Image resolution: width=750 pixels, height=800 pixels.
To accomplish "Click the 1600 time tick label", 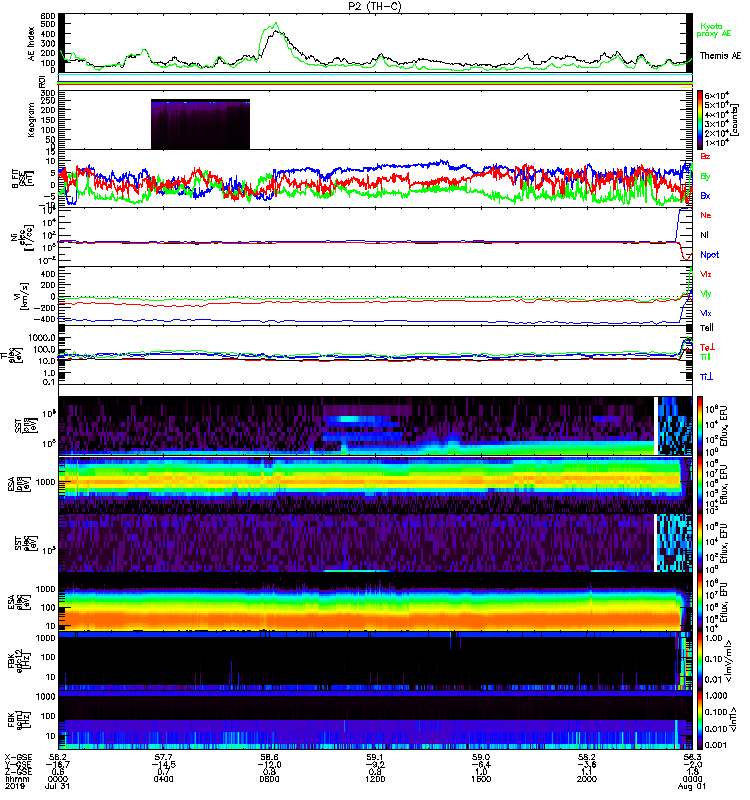I will point(481,779).
